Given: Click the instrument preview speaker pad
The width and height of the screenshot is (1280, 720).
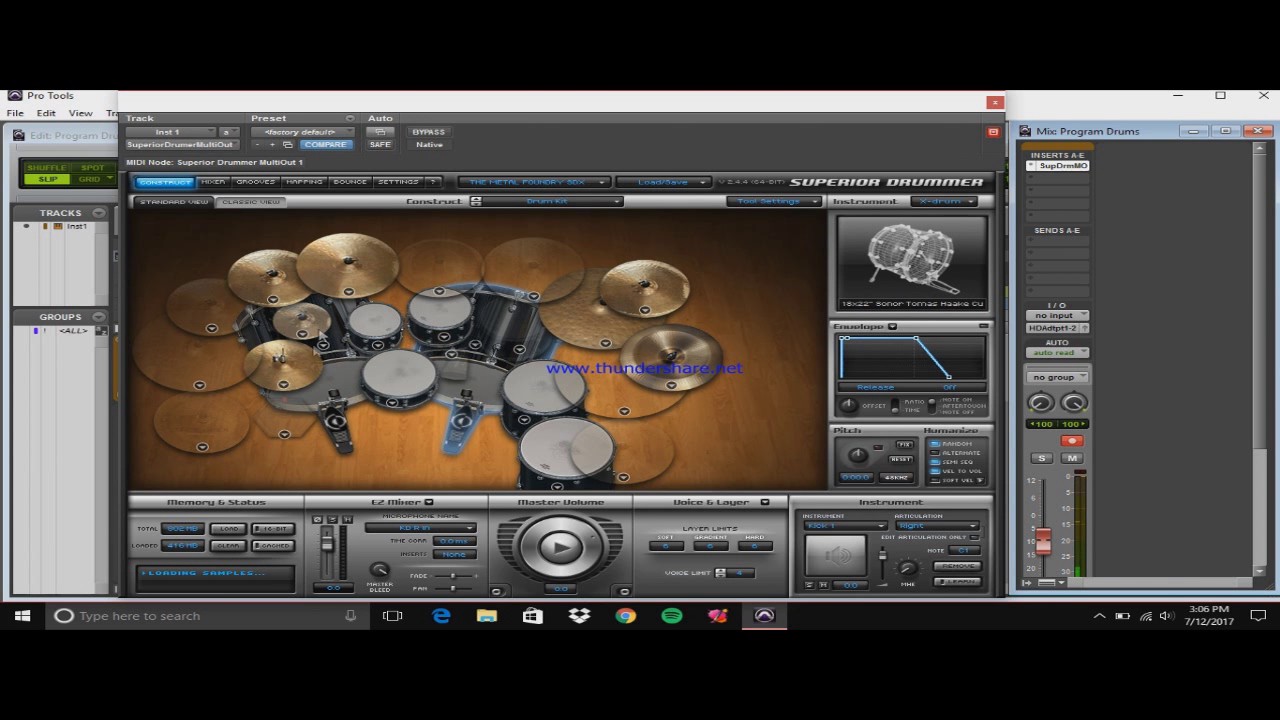Looking at the screenshot, I should point(837,555).
